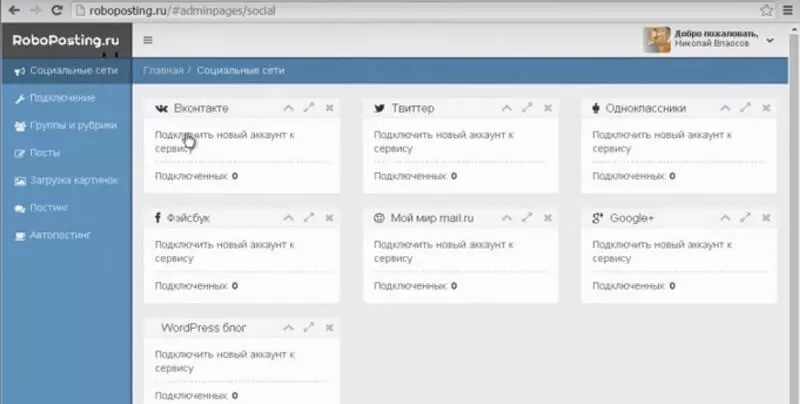
Task: Expand the Вконтакте panel to fullscreen
Action: point(309,107)
